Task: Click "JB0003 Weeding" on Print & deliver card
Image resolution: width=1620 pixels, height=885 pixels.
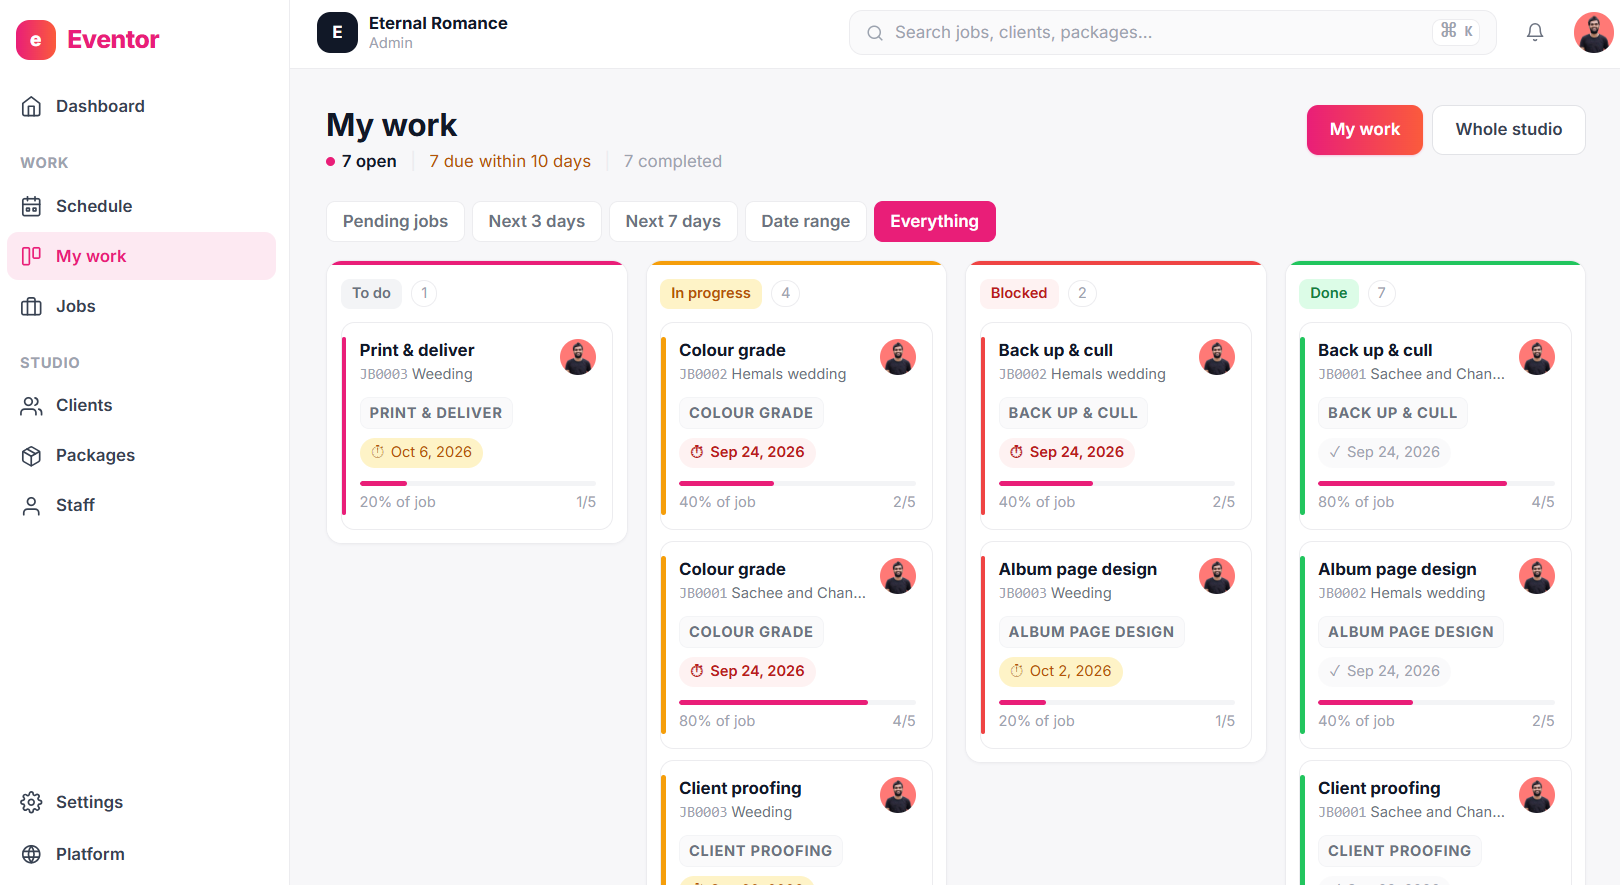Action: point(416,374)
